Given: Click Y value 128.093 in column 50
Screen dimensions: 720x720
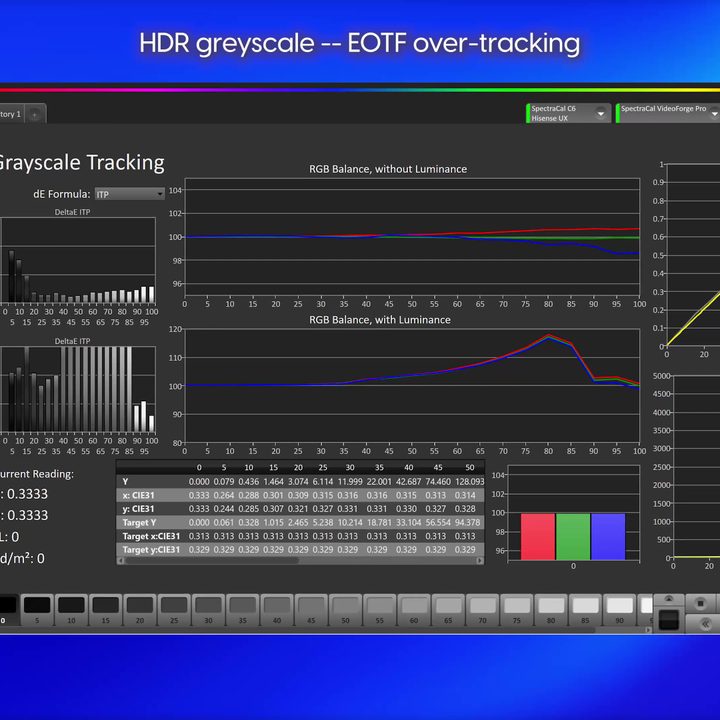Looking at the screenshot, I should coord(469,482).
